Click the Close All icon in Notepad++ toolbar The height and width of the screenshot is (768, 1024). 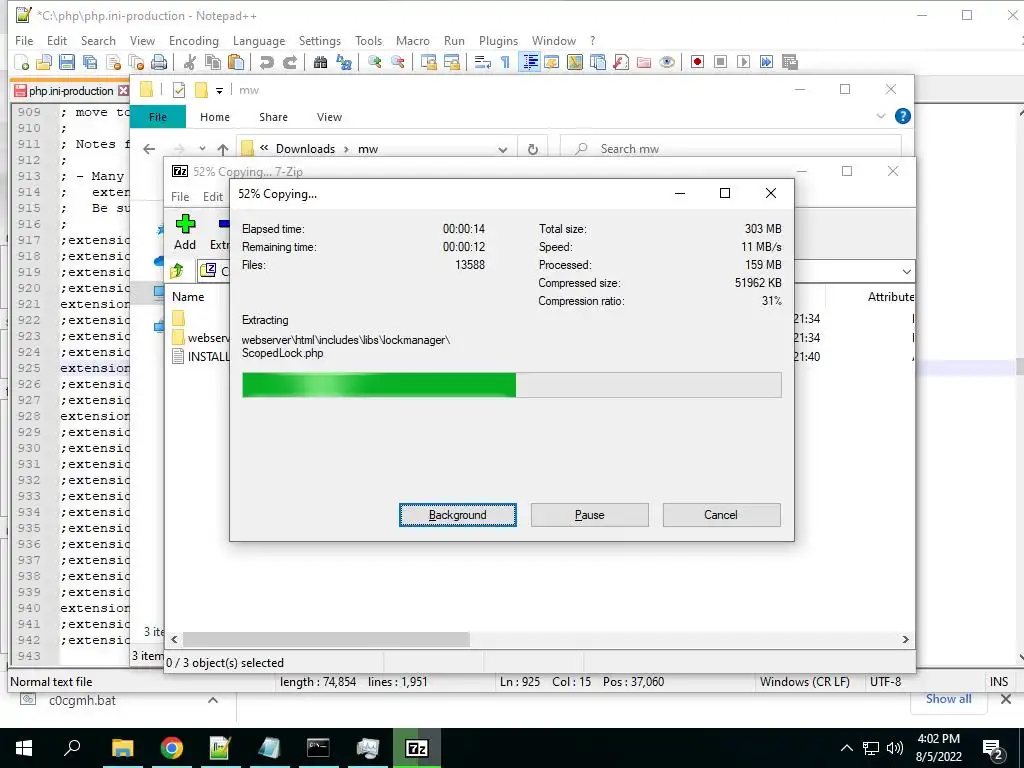point(136,62)
